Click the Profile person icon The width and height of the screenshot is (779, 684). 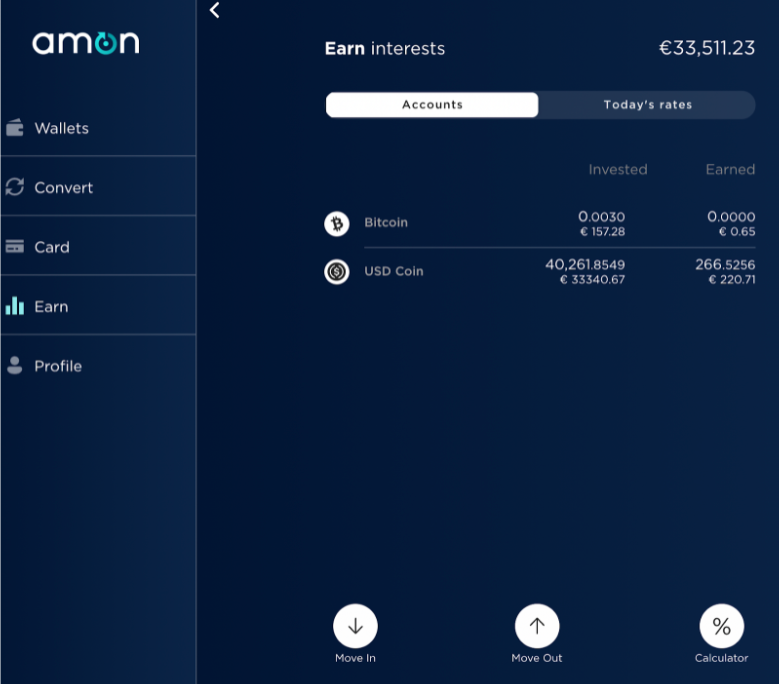point(14,365)
